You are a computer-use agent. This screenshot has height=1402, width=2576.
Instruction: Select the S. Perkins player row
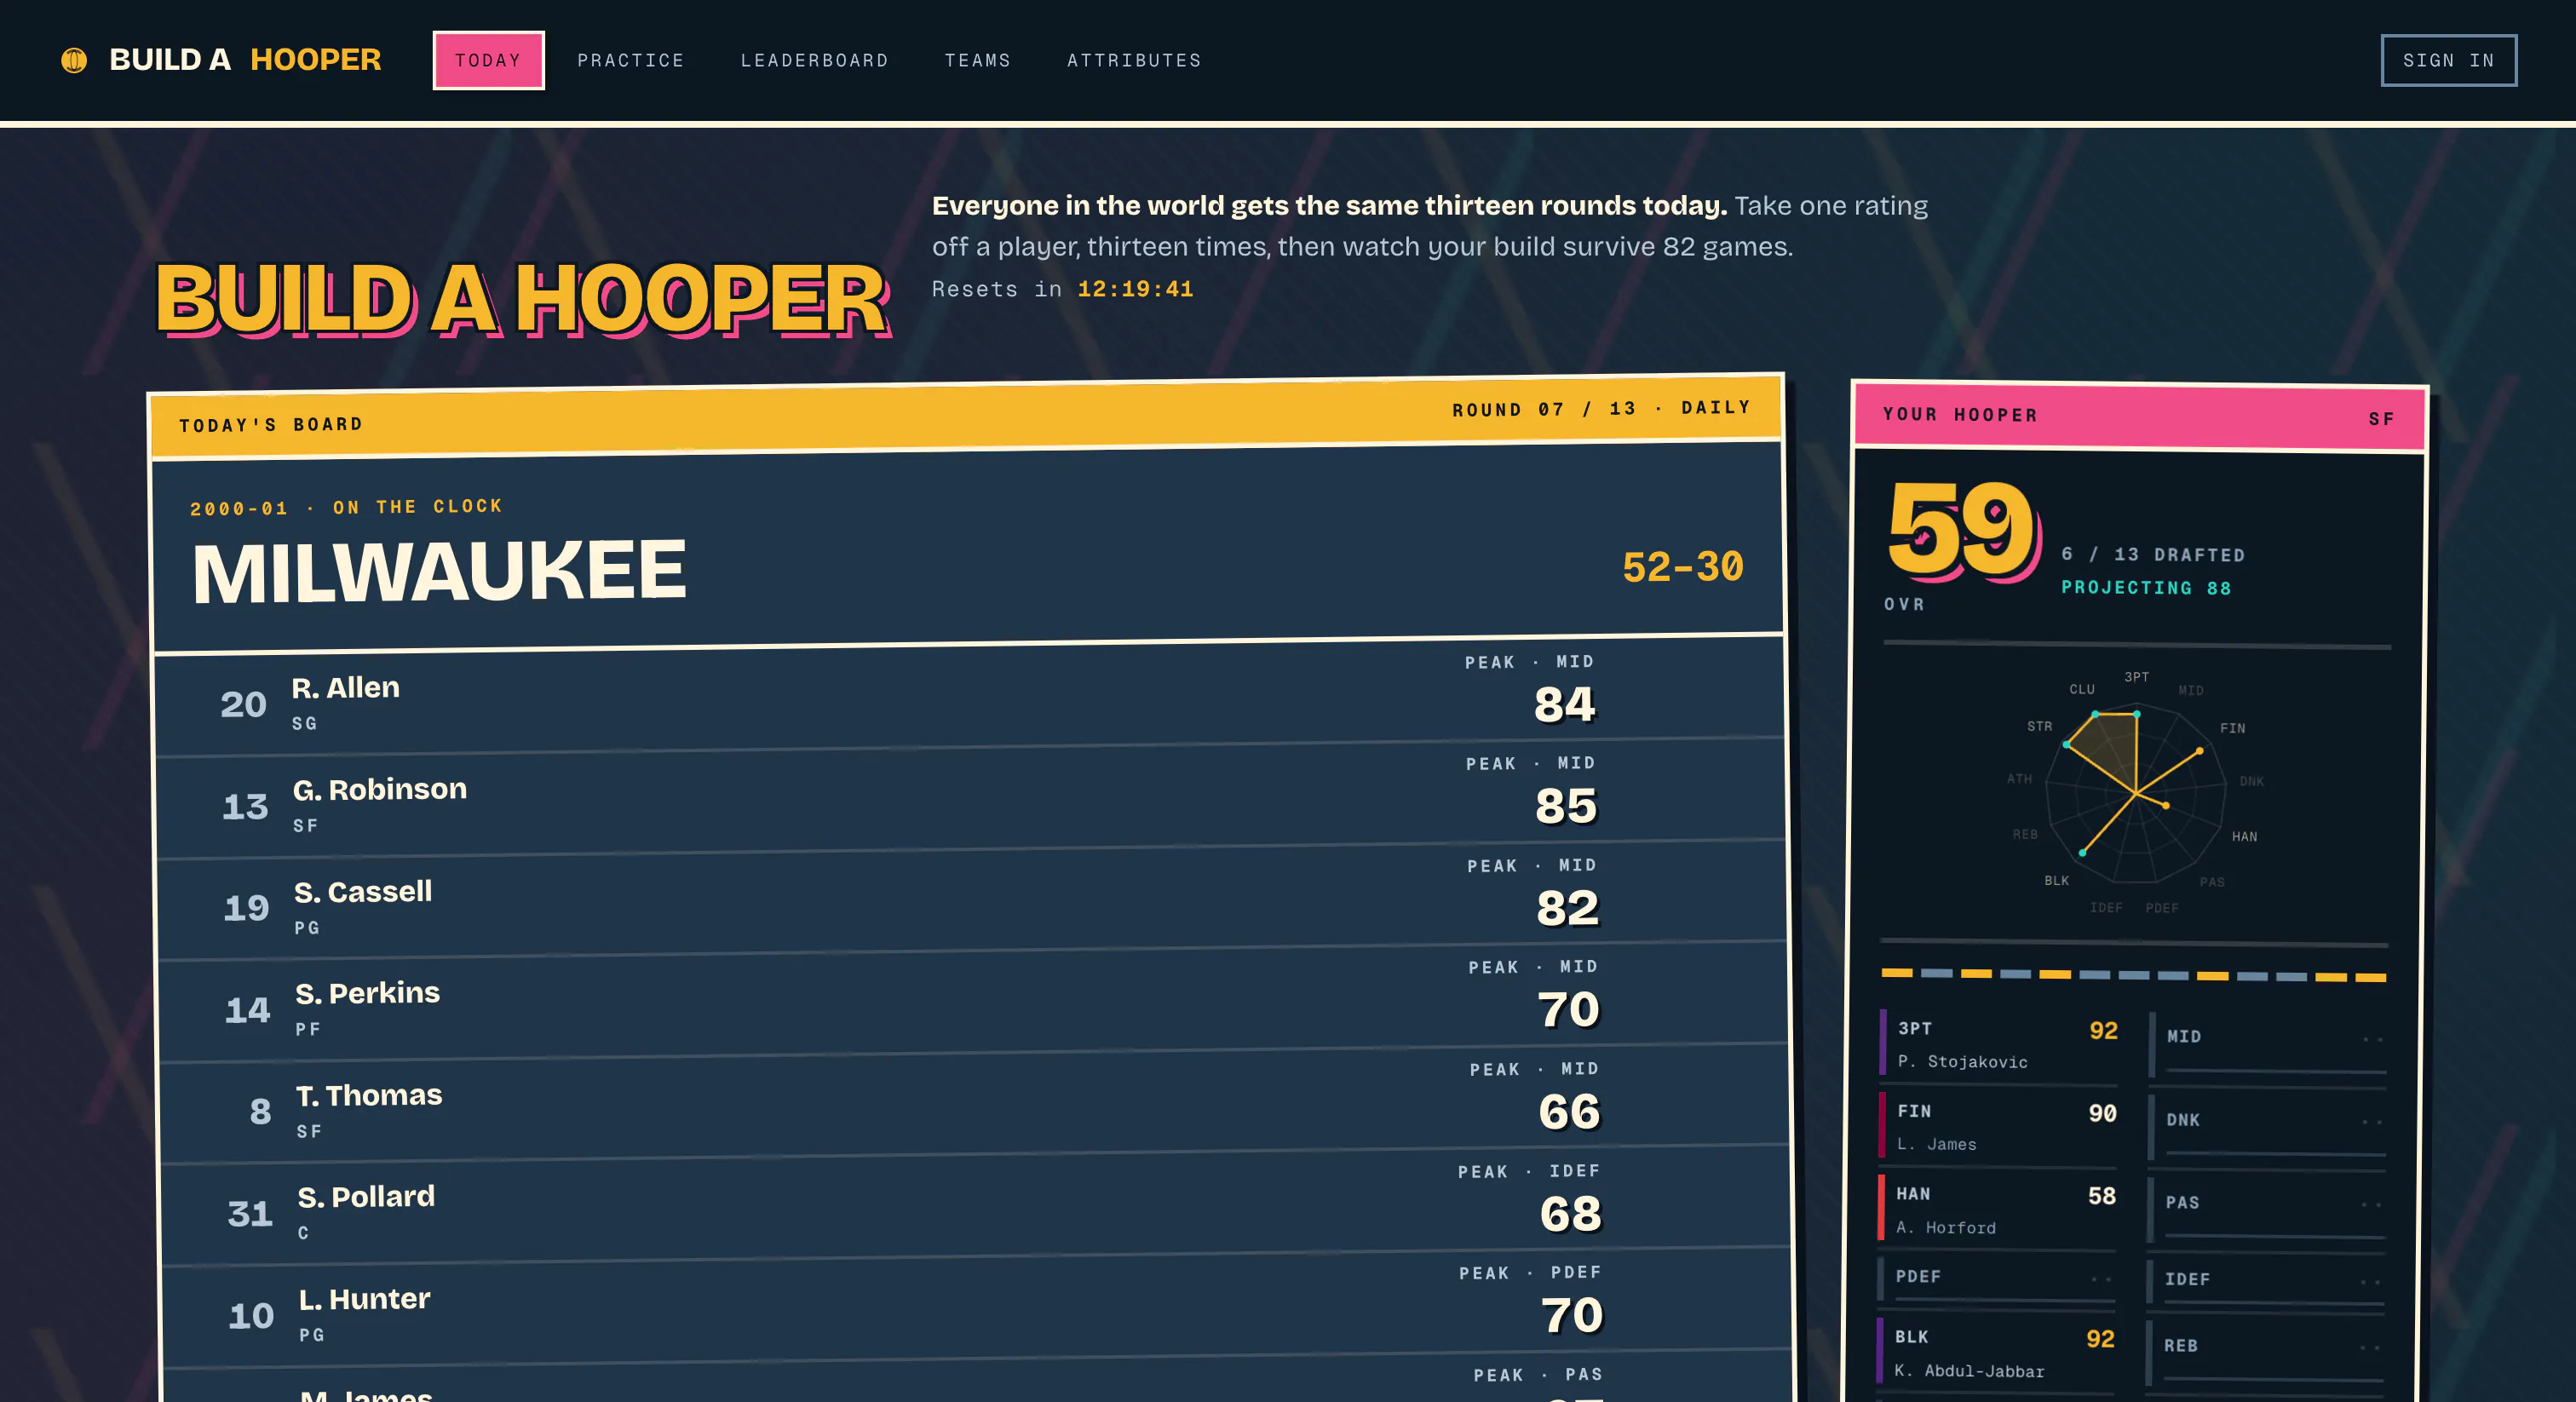point(972,1002)
